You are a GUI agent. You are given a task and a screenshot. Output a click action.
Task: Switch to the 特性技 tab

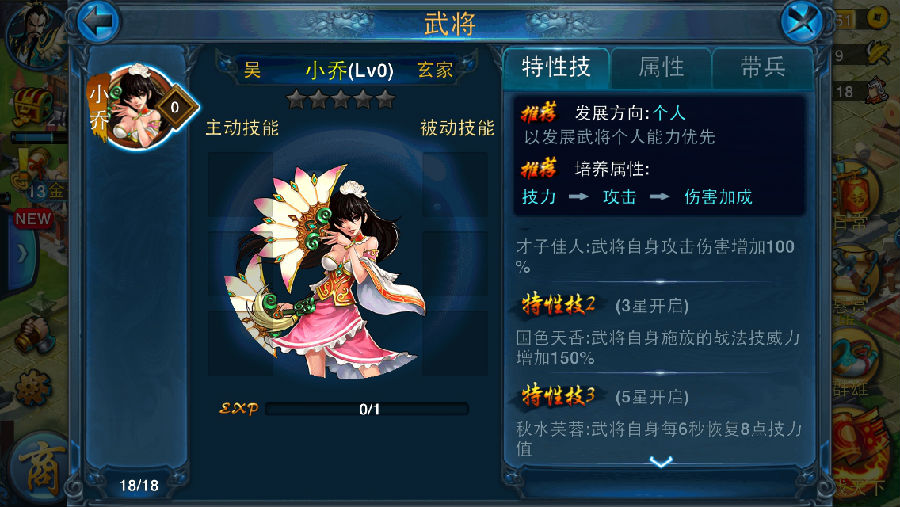coord(556,68)
